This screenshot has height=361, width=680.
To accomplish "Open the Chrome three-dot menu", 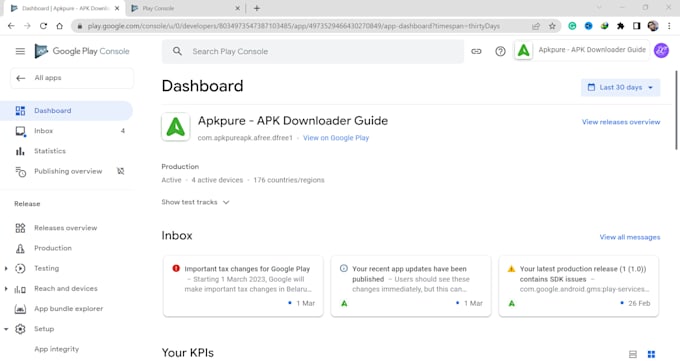I will point(669,26).
